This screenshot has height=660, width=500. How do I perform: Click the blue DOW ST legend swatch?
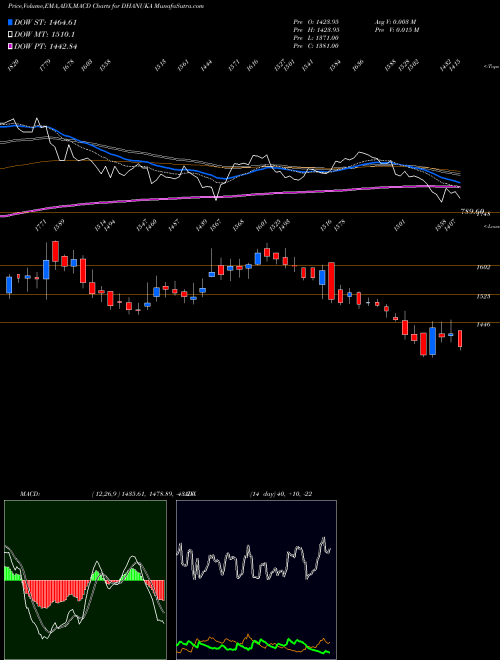pos(10,23)
